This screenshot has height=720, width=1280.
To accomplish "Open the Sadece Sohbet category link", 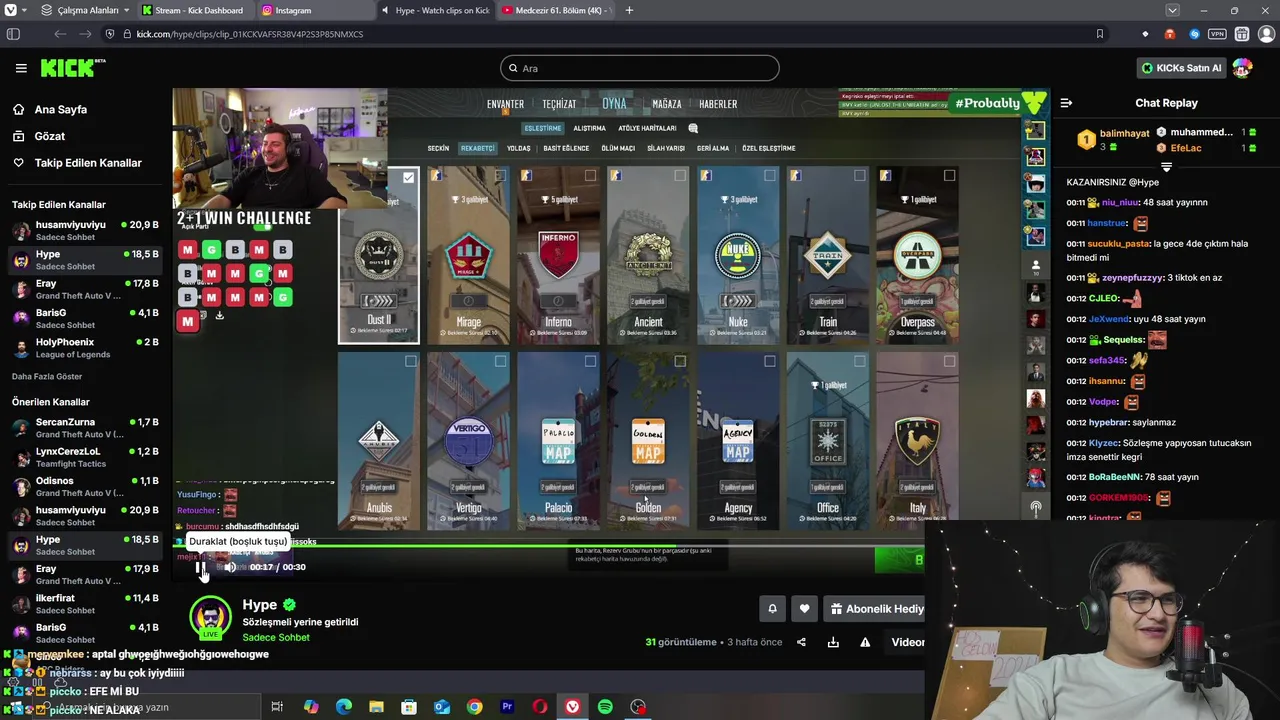I will point(276,637).
